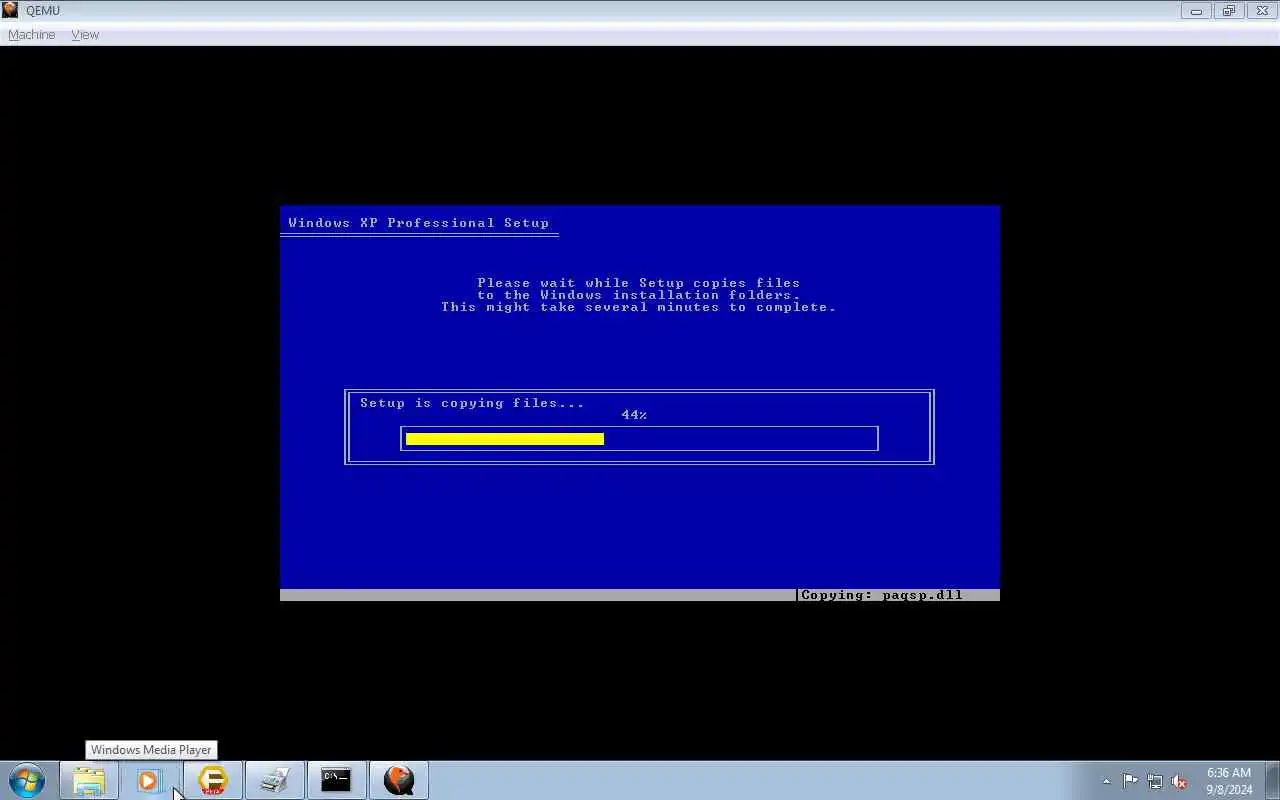Open the yellow hexagon app in taskbar

click(x=212, y=780)
